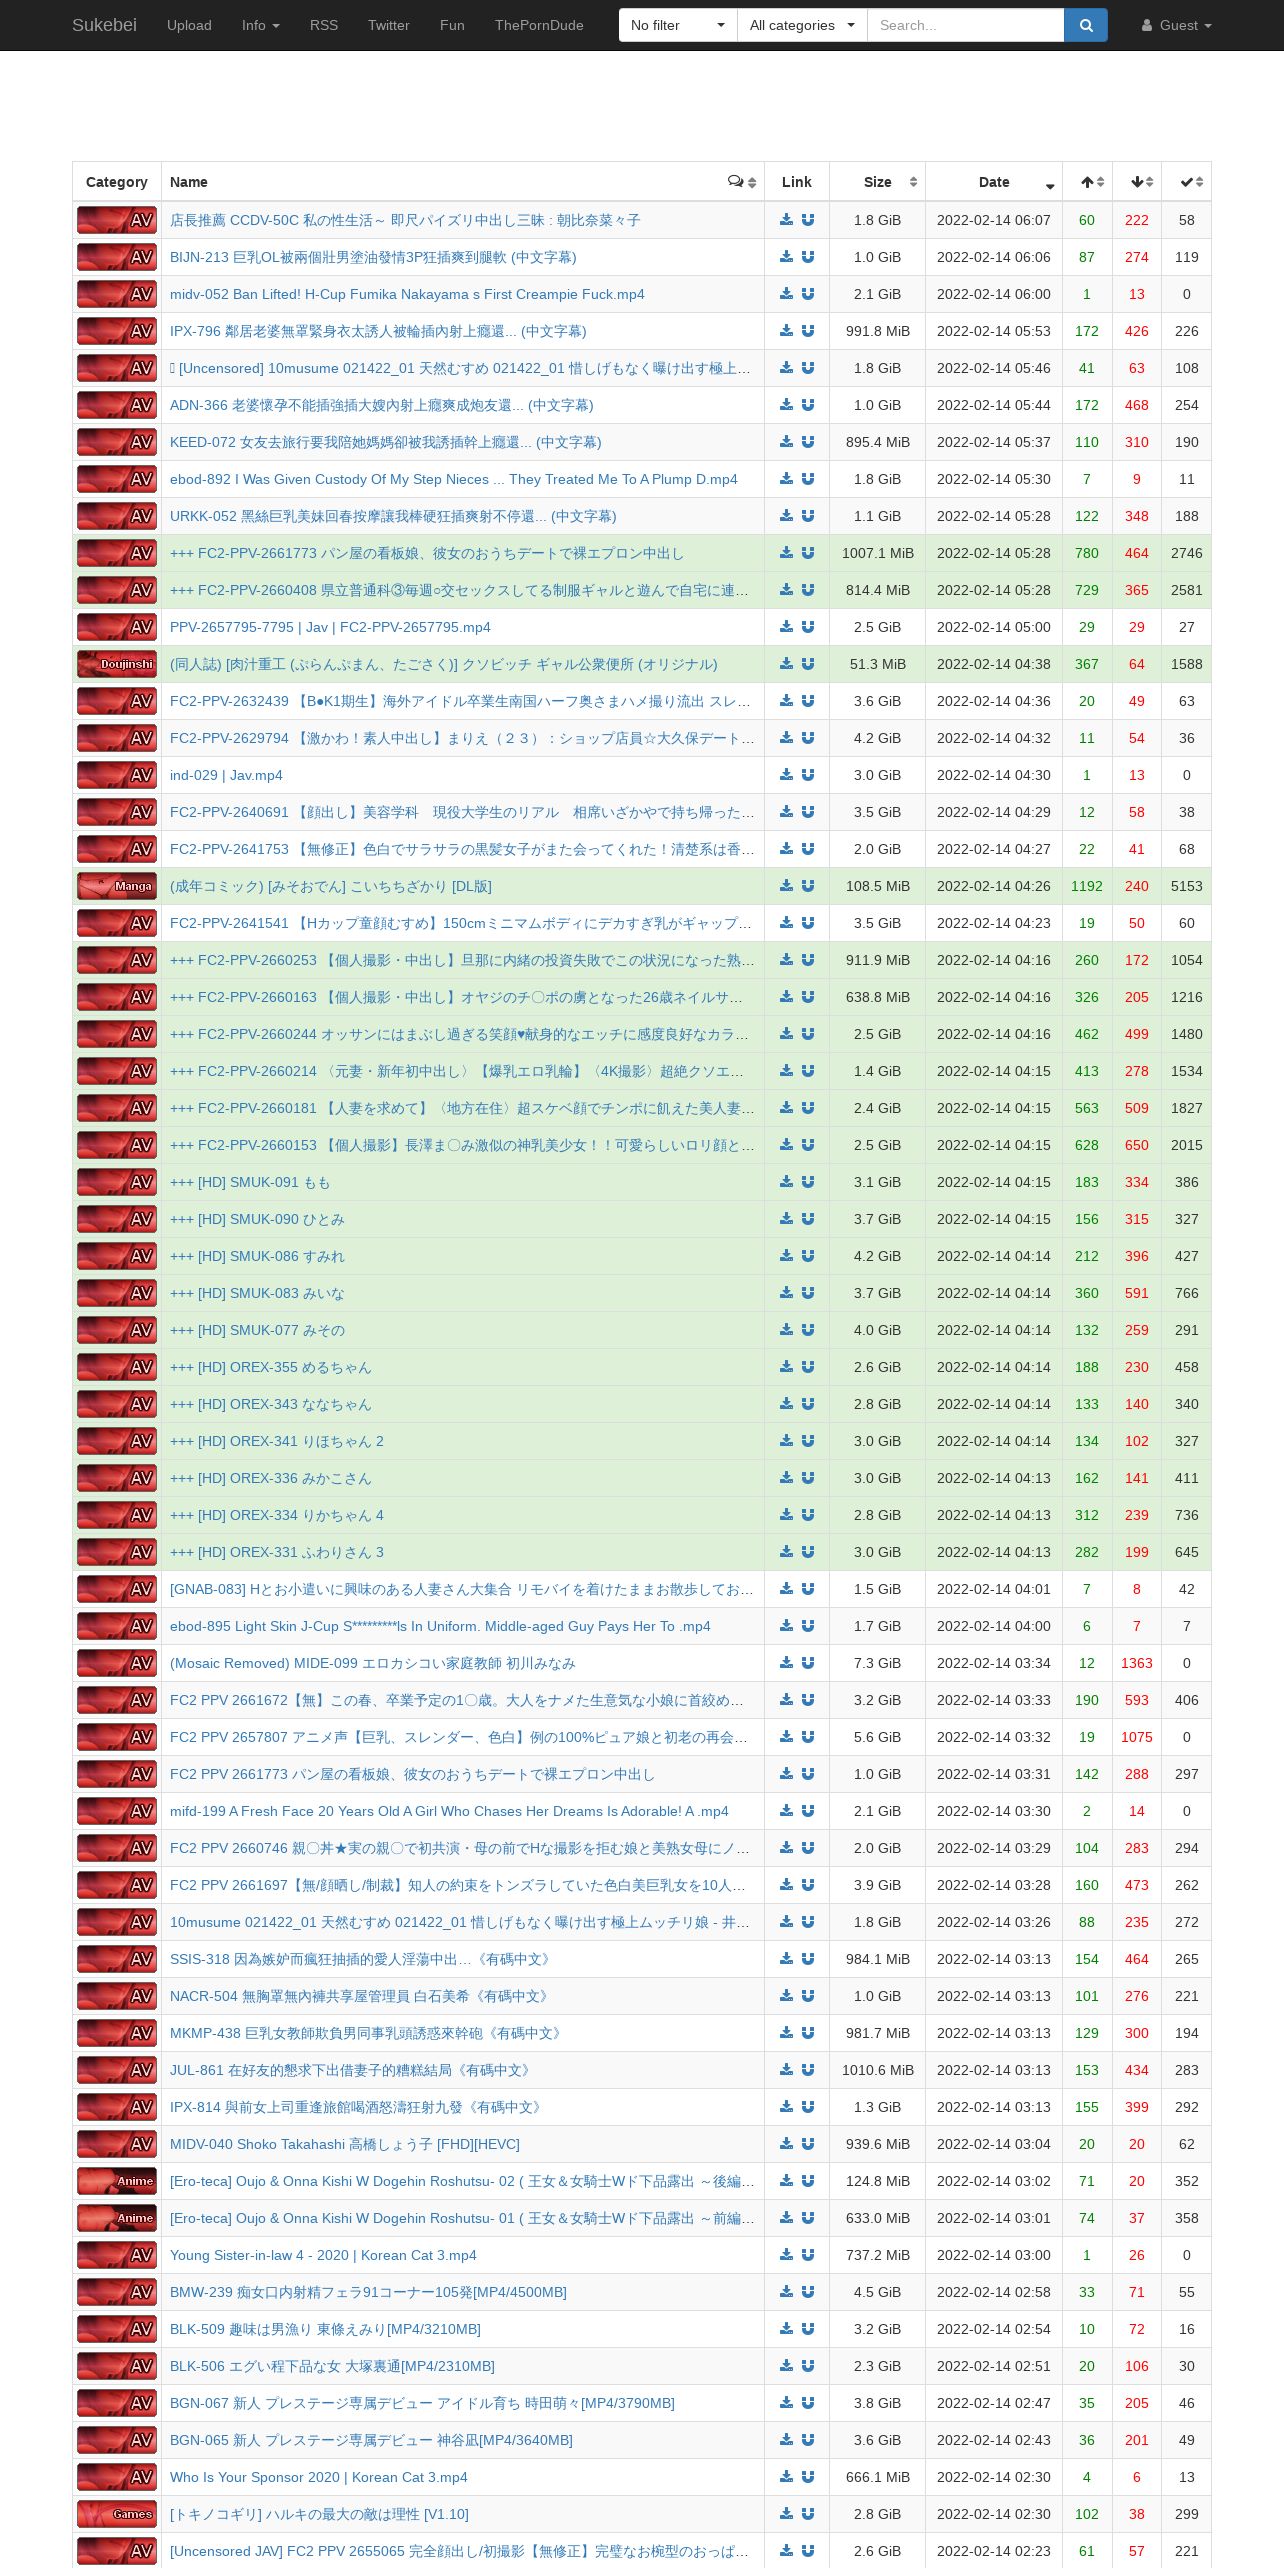1284x2568 pixels.
Task: Open the MIDV-040 Shoko Takahashi title link
Action: [x=345, y=2144]
